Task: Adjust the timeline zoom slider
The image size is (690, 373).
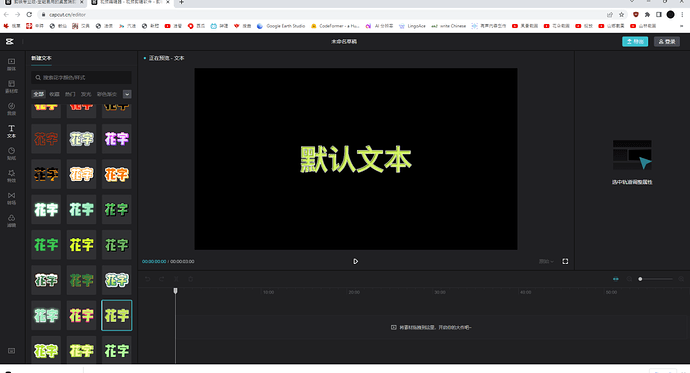Action: [x=655, y=279]
